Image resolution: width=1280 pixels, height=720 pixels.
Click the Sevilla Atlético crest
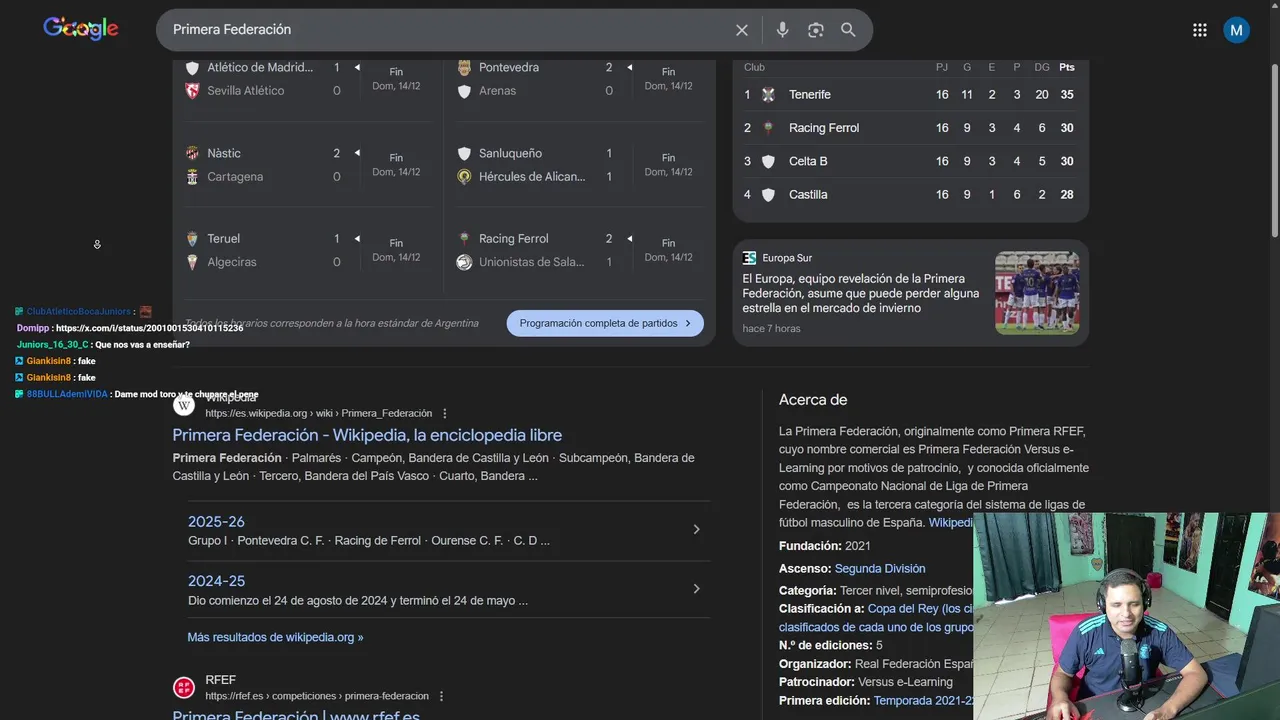tap(192, 91)
